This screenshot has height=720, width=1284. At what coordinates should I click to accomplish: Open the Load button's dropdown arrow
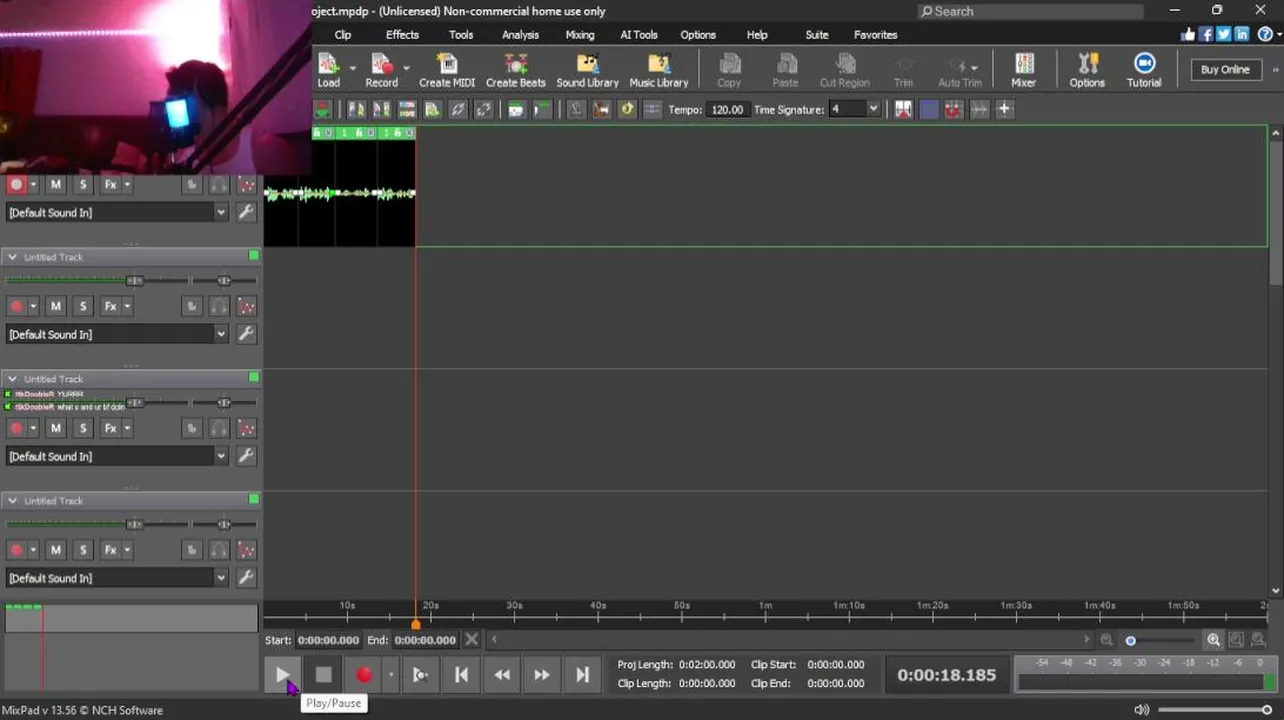352,68
